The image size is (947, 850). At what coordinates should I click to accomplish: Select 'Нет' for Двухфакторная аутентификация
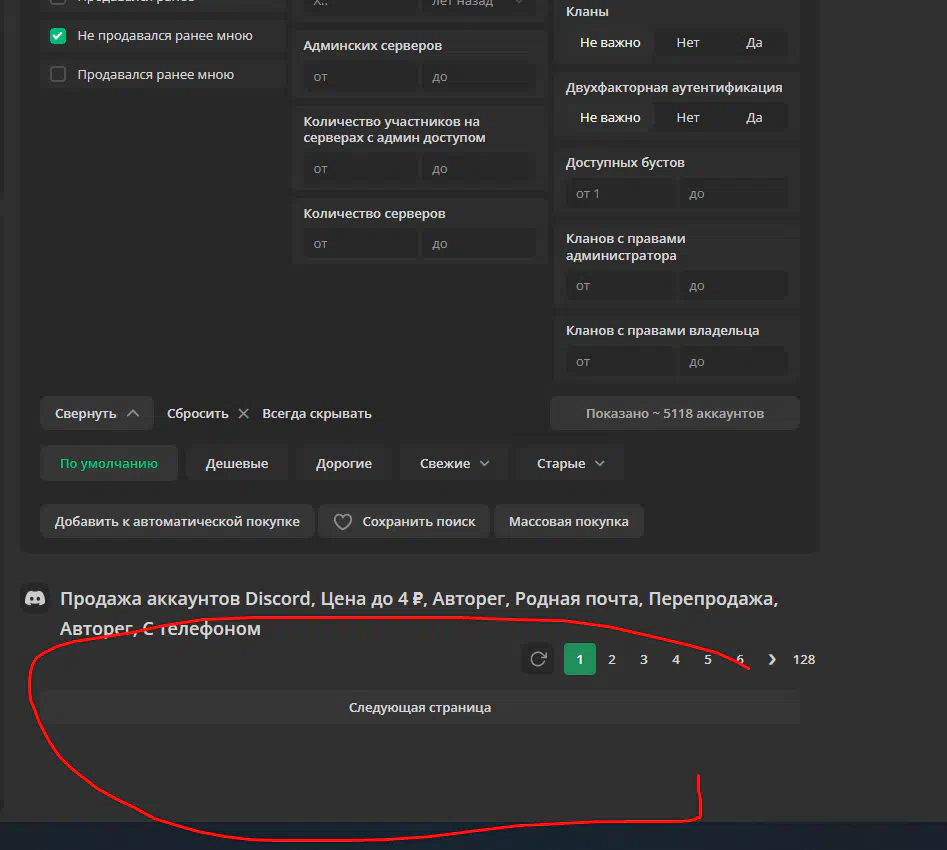coord(687,118)
